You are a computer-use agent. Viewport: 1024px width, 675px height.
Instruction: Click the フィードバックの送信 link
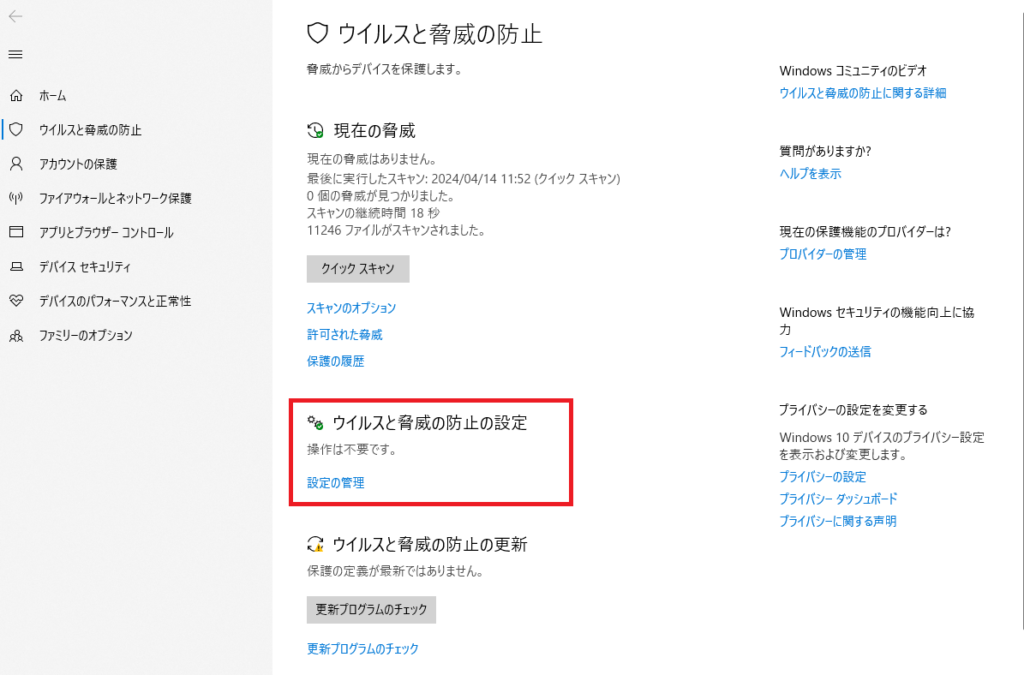(824, 352)
